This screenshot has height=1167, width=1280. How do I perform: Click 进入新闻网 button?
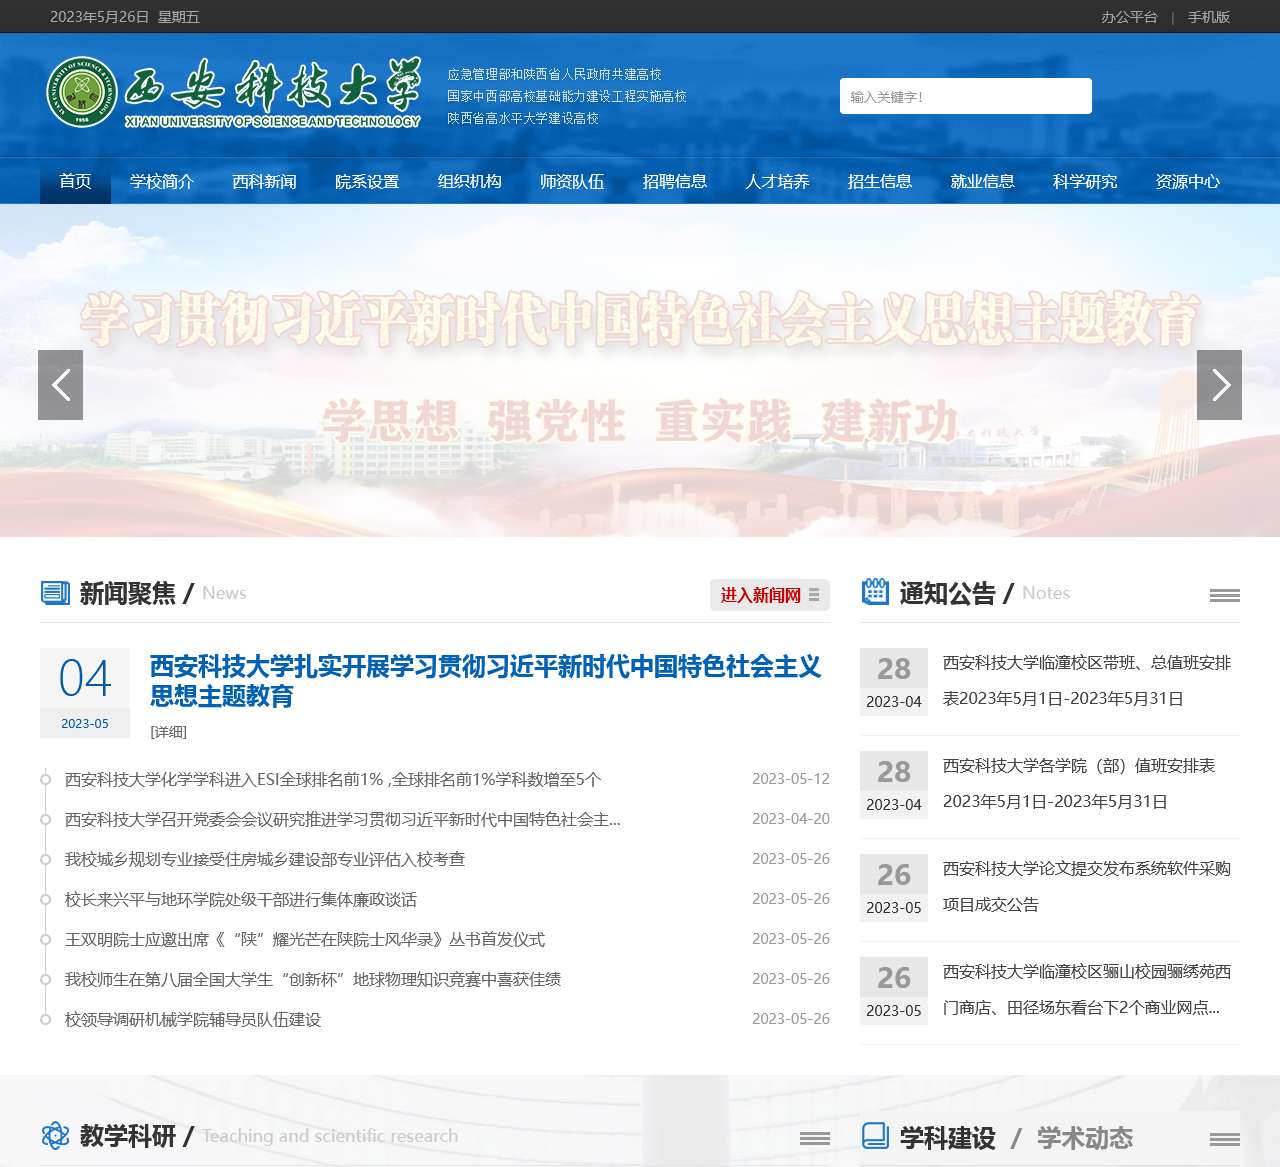tap(769, 595)
